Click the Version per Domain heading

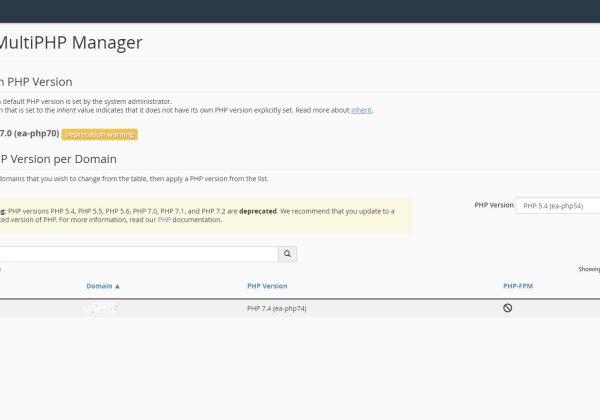[x=58, y=159]
